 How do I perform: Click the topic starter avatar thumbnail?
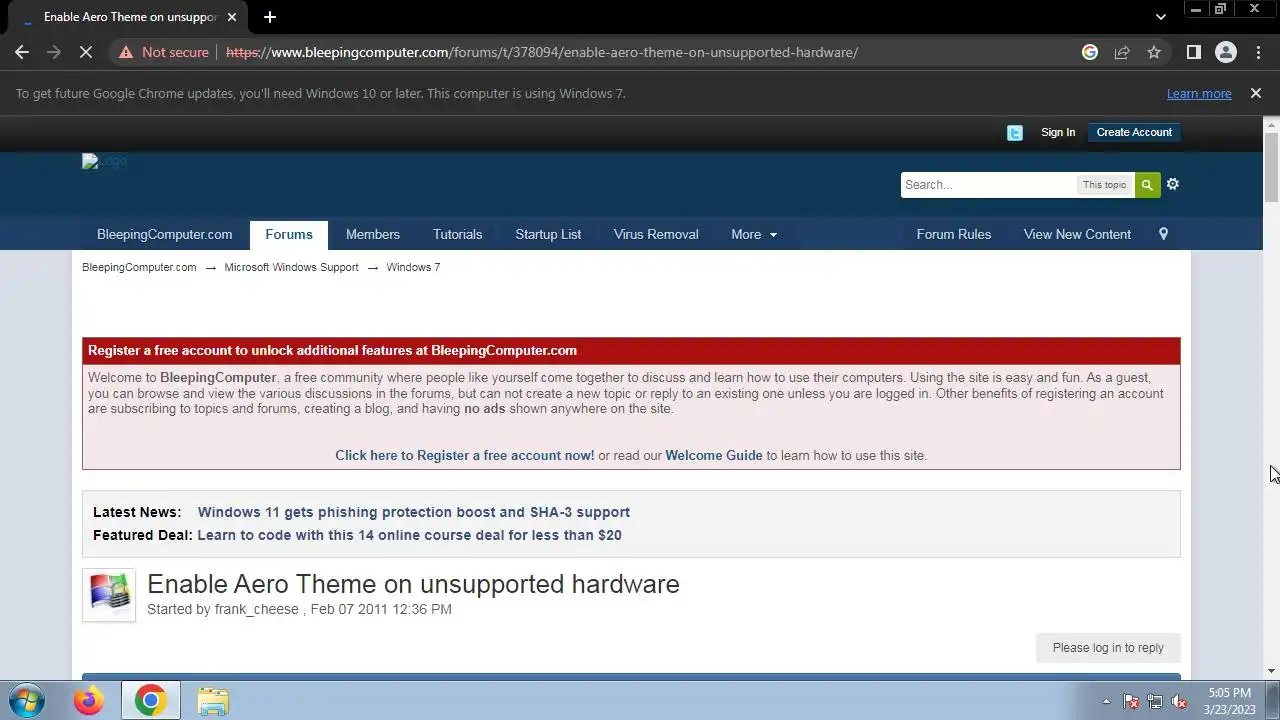point(109,595)
